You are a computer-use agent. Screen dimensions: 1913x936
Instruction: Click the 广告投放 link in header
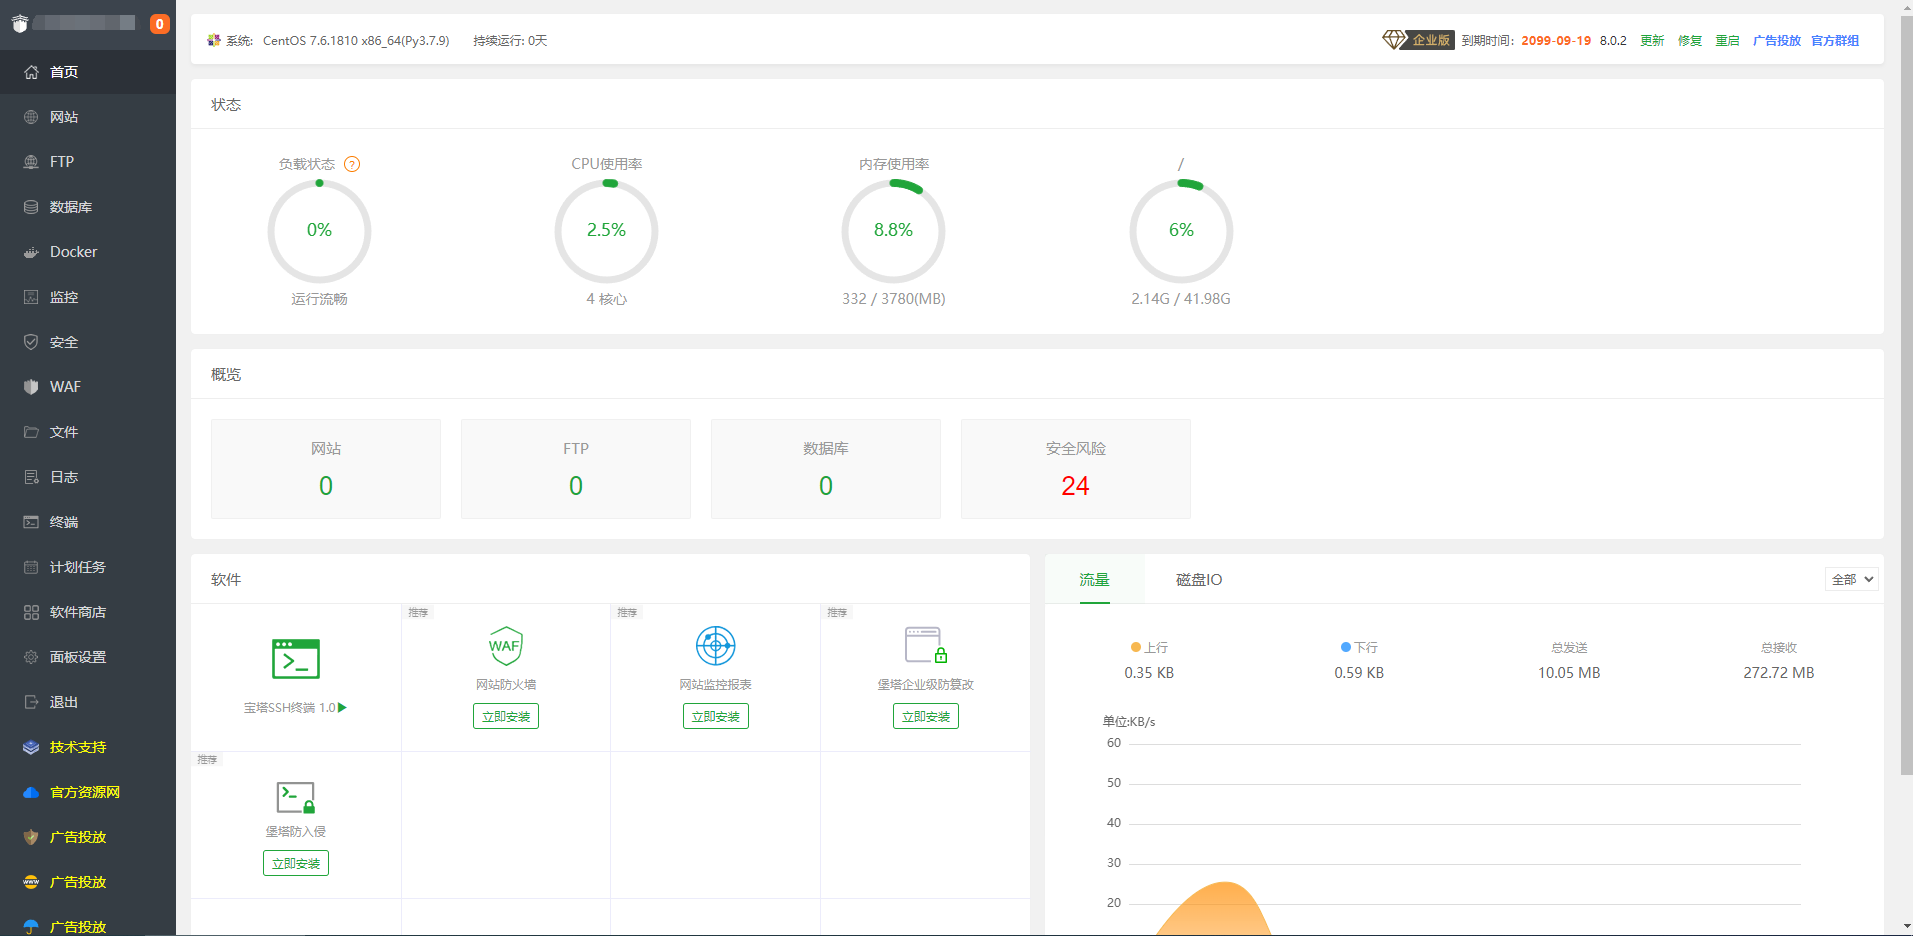coord(1777,41)
